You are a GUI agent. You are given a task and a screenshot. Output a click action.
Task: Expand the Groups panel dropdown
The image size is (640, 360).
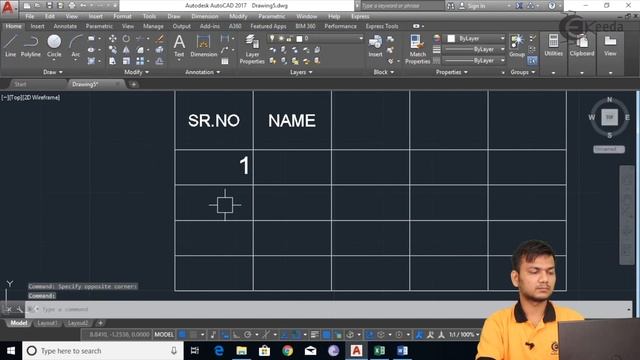pyautogui.click(x=522, y=72)
